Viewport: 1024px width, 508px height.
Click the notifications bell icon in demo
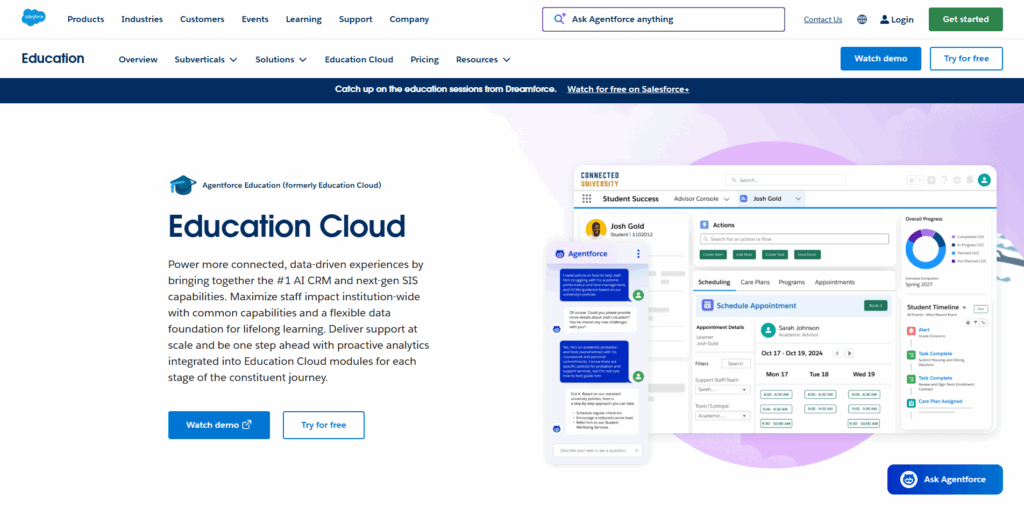970,180
